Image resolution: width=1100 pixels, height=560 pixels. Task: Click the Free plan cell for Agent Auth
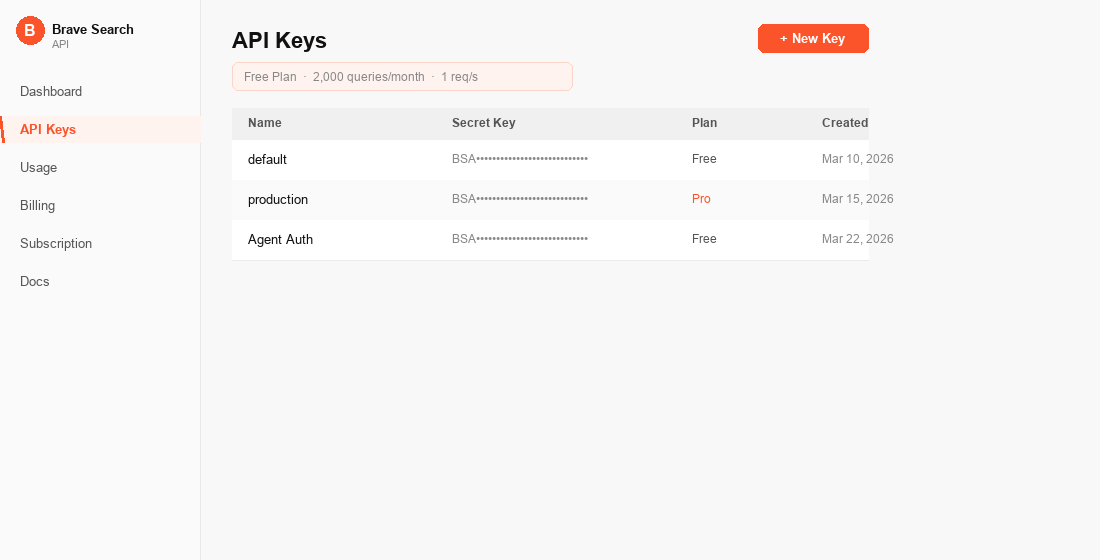click(x=704, y=239)
